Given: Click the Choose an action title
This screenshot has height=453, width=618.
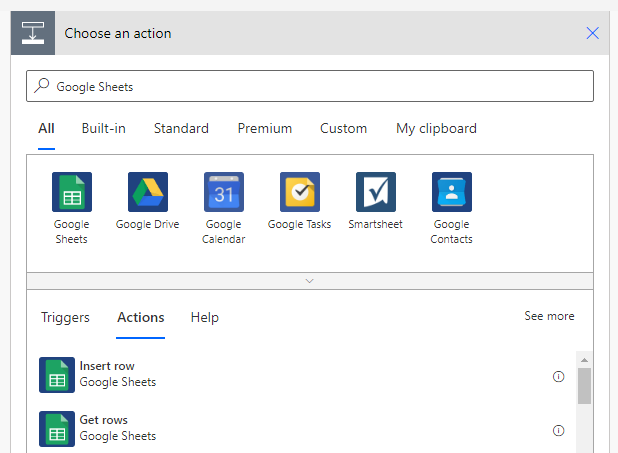Looking at the screenshot, I should click(x=118, y=34).
